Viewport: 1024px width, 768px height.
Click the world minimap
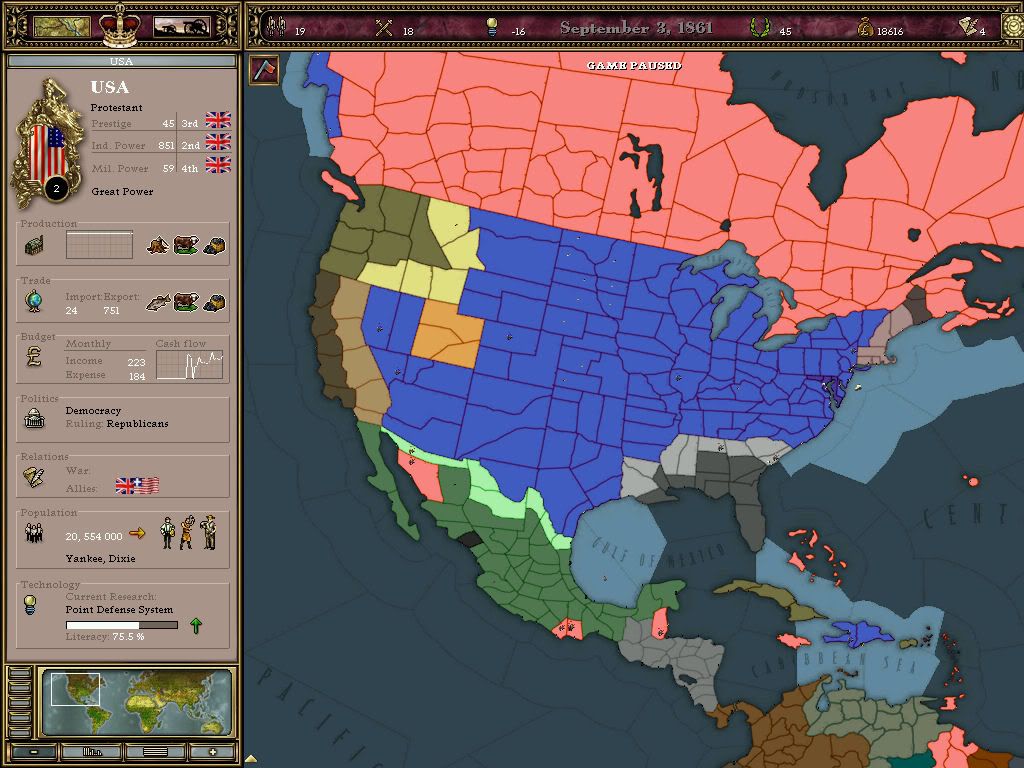click(136, 702)
